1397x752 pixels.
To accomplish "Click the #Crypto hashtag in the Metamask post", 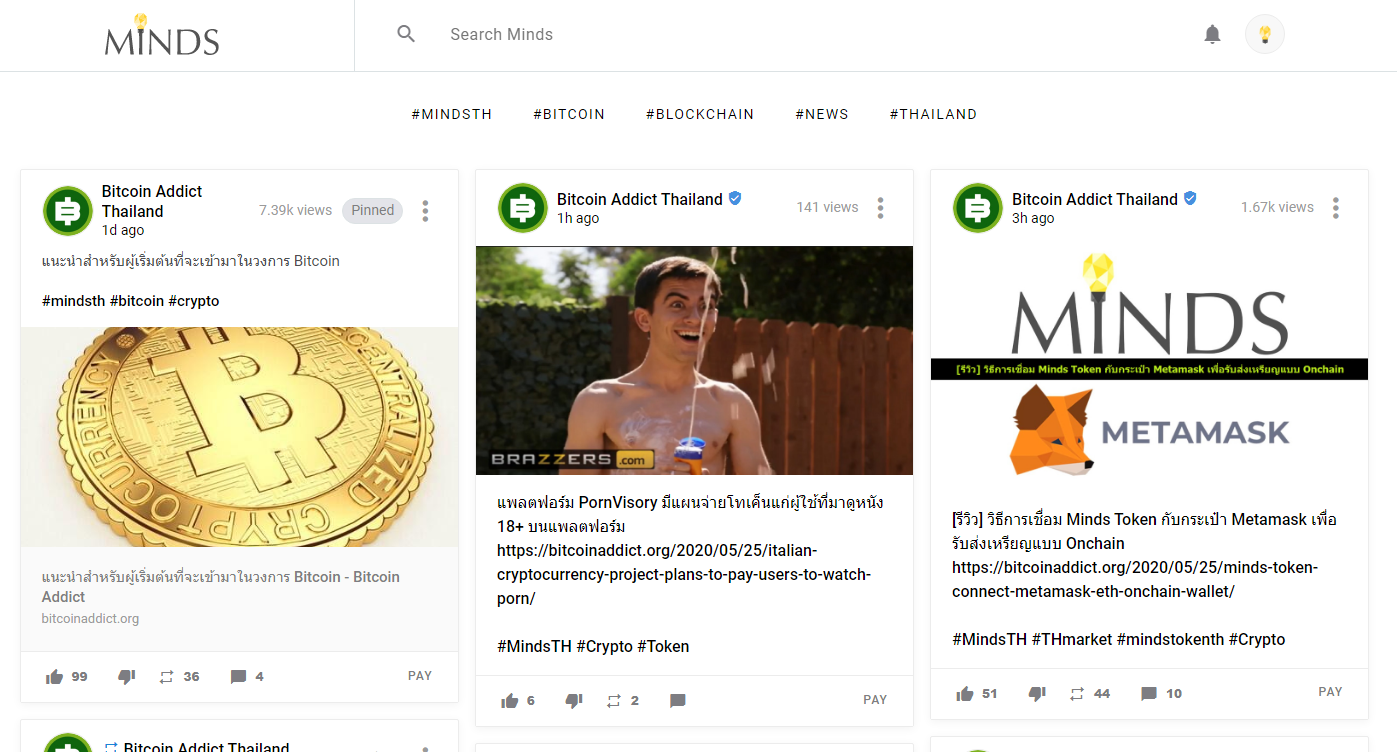I will pyautogui.click(x=1259, y=639).
